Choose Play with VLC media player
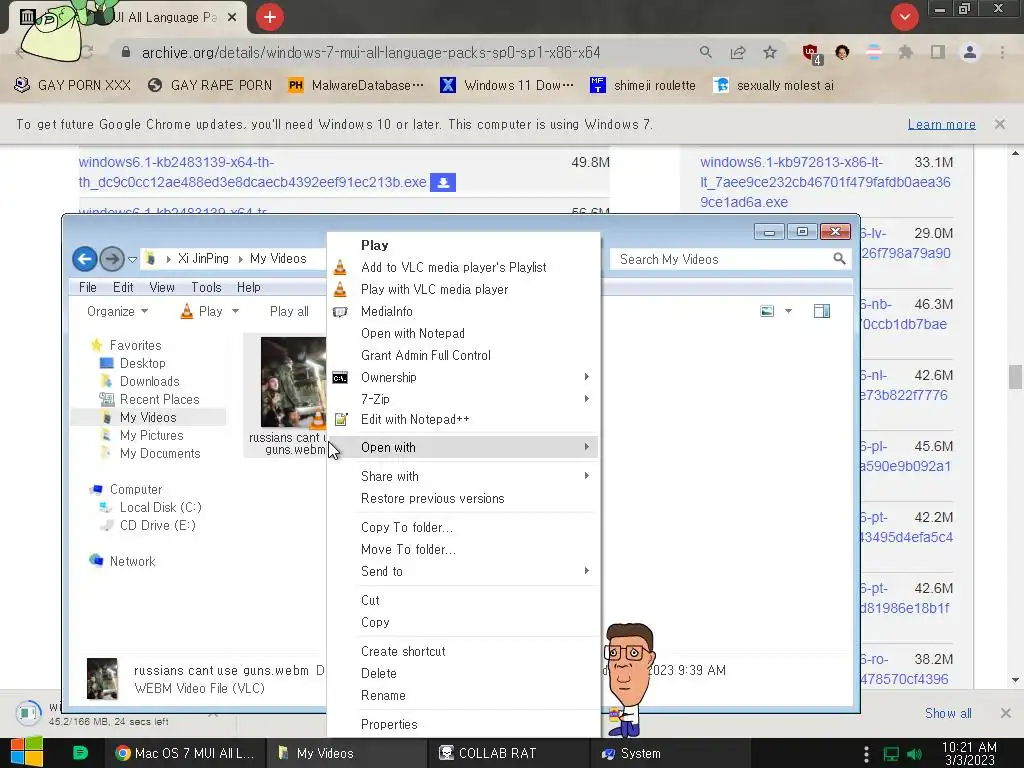 coord(463,289)
